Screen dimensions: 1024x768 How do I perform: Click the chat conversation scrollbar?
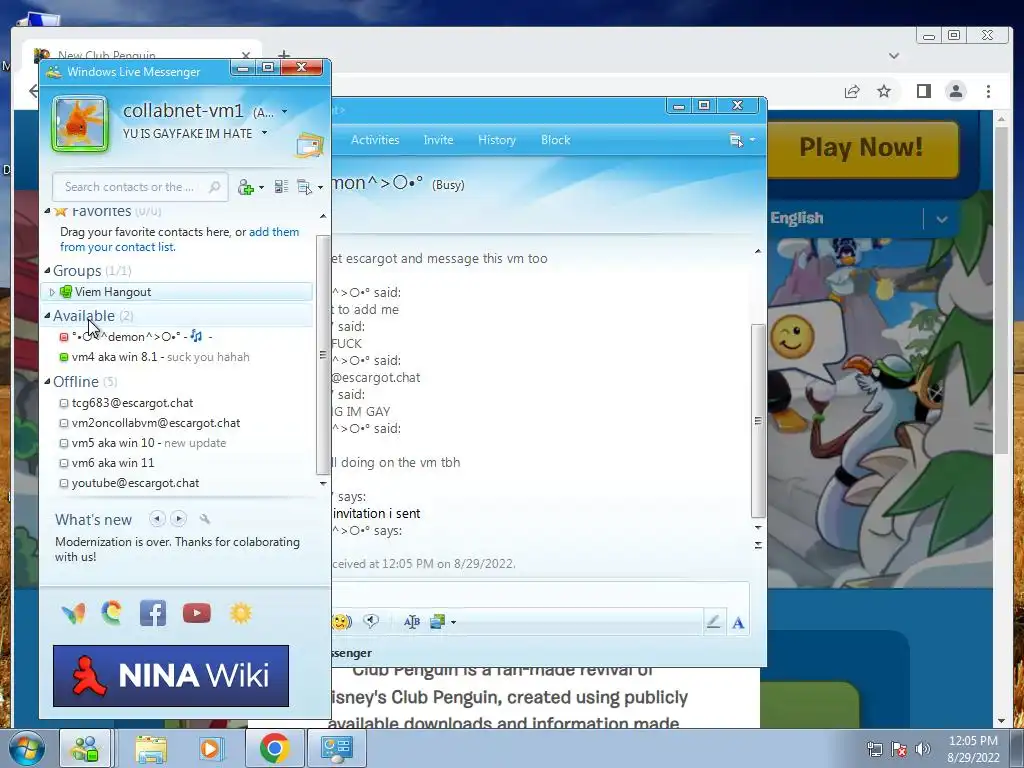click(x=758, y=421)
